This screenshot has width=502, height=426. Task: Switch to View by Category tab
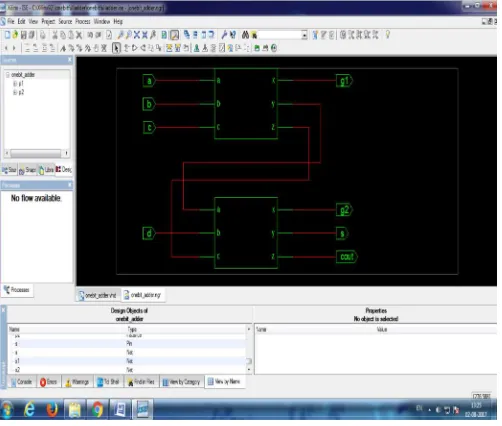[x=181, y=382]
